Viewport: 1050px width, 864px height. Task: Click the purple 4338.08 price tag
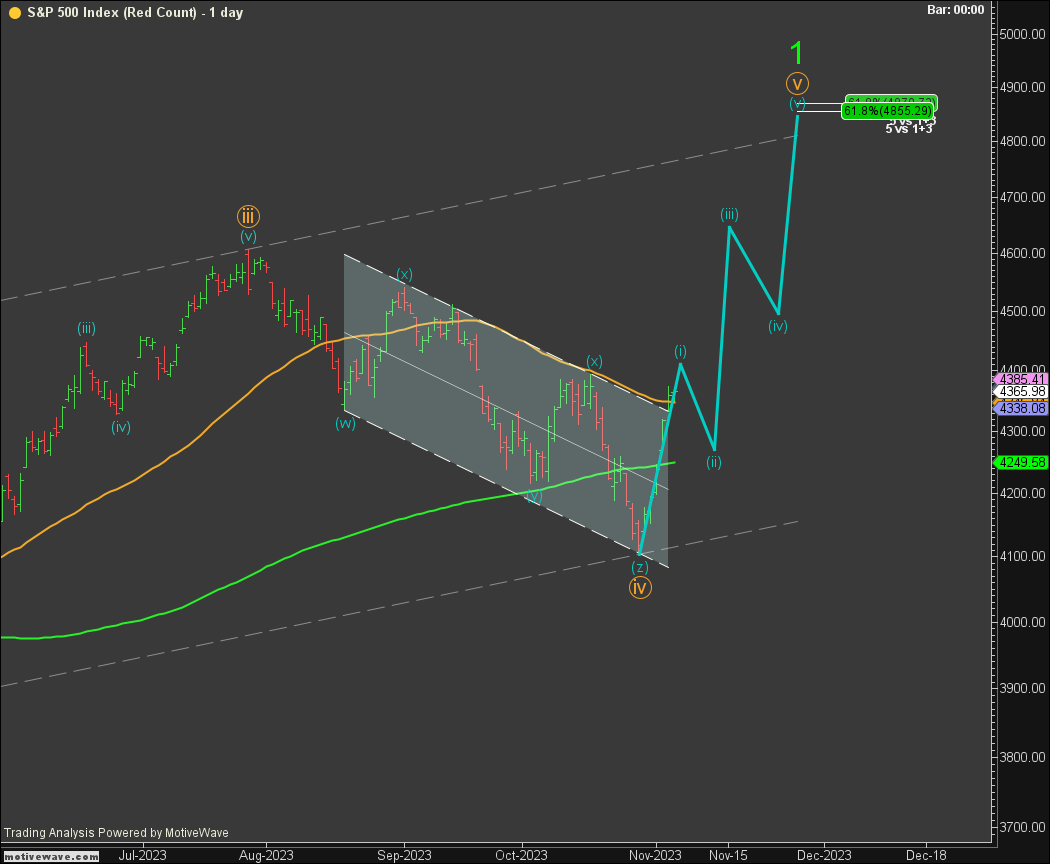(x=1021, y=408)
